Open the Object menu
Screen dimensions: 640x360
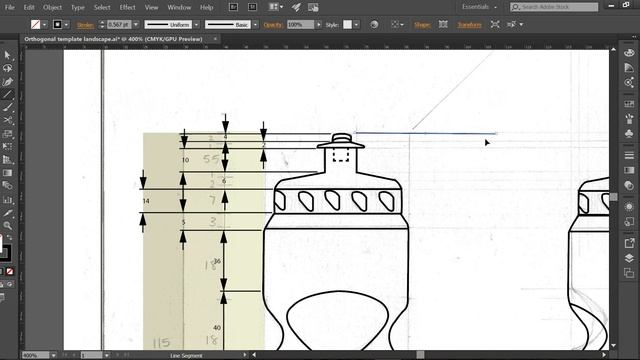52,7
